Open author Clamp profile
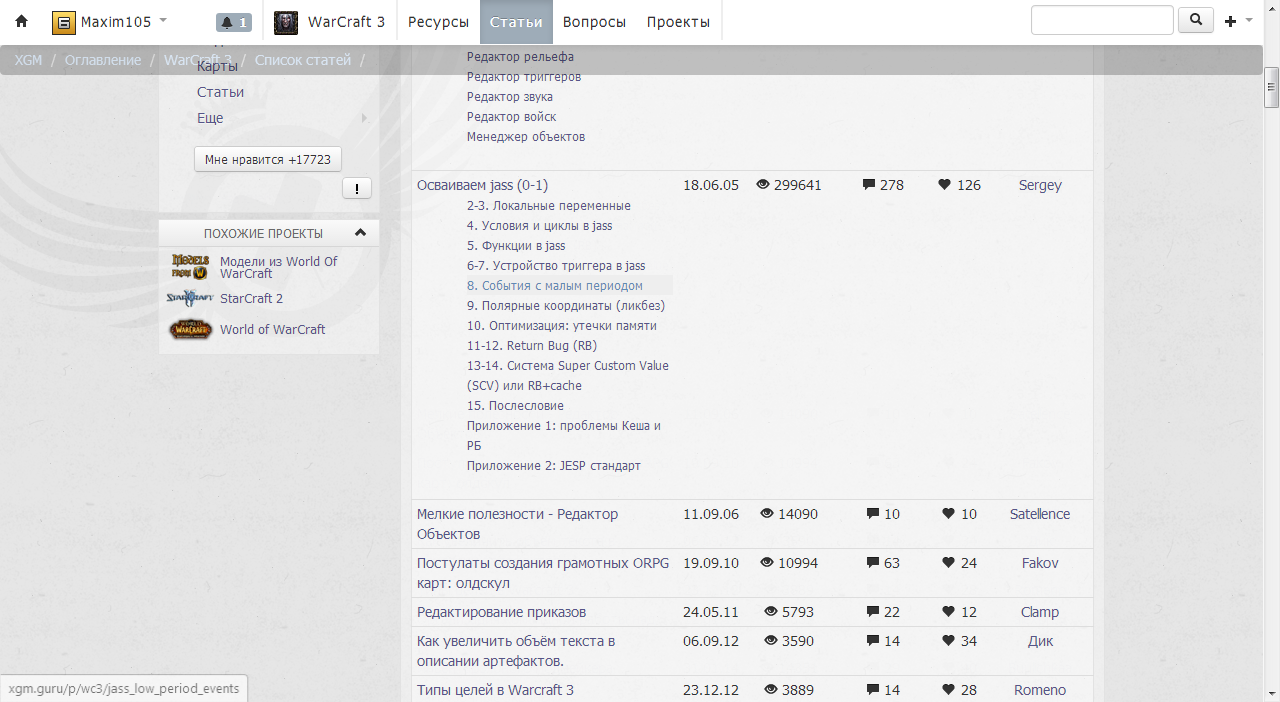The width and height of the screenshot is (1280, 702). [x=1040, y=612]
